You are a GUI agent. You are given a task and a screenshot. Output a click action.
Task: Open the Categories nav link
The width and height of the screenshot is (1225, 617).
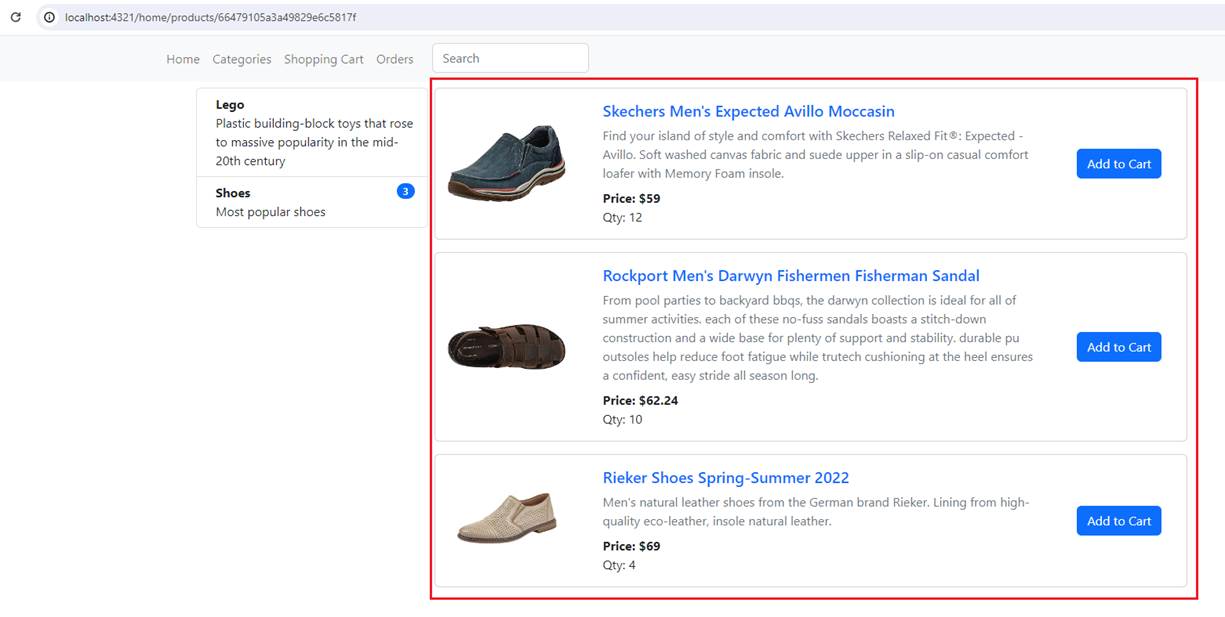pos(242,59)
